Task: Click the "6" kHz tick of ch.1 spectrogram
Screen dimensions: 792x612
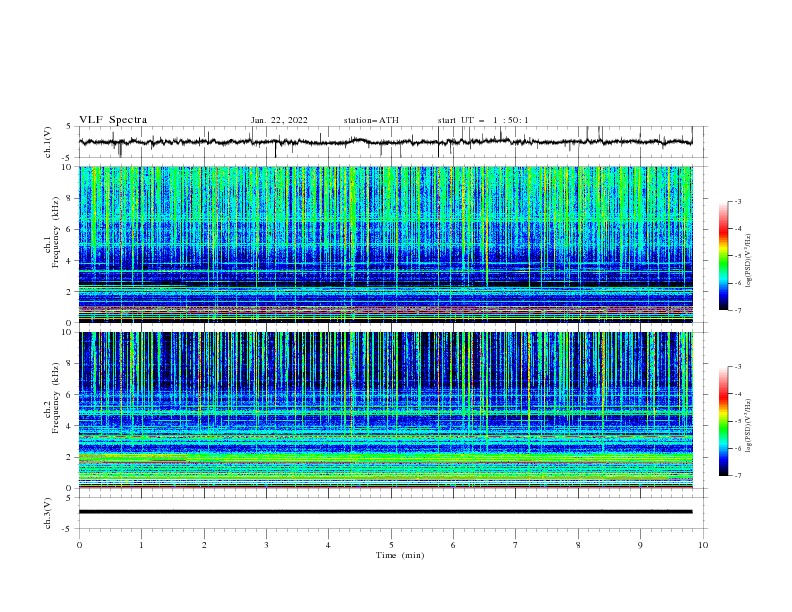Action: point(71,229)
